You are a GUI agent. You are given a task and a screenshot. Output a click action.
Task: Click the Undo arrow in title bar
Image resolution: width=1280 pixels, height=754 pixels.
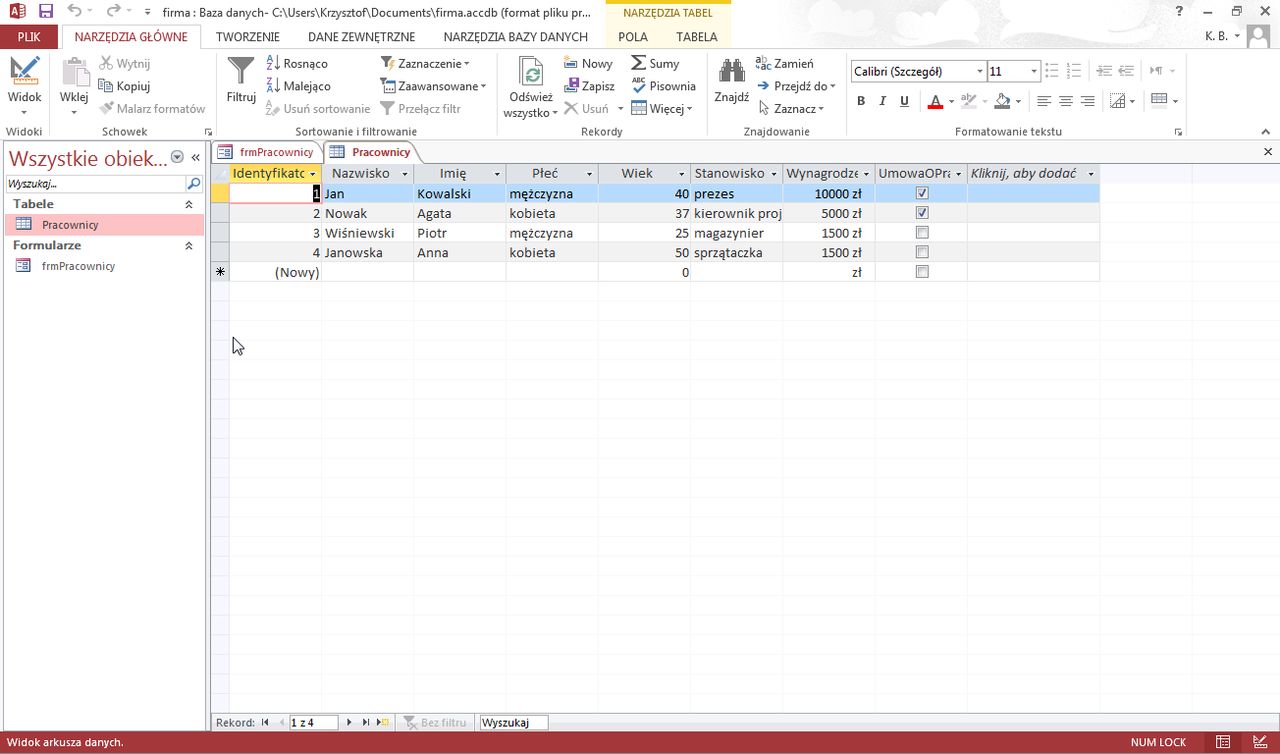75,11
